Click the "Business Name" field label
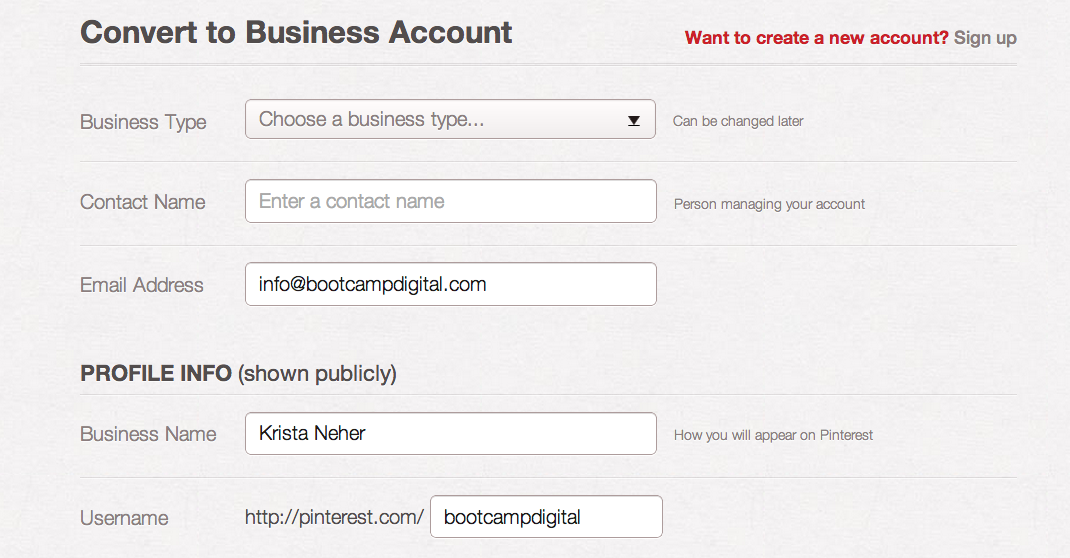Viewport: 1070px width, 558px height. point(148,434)
